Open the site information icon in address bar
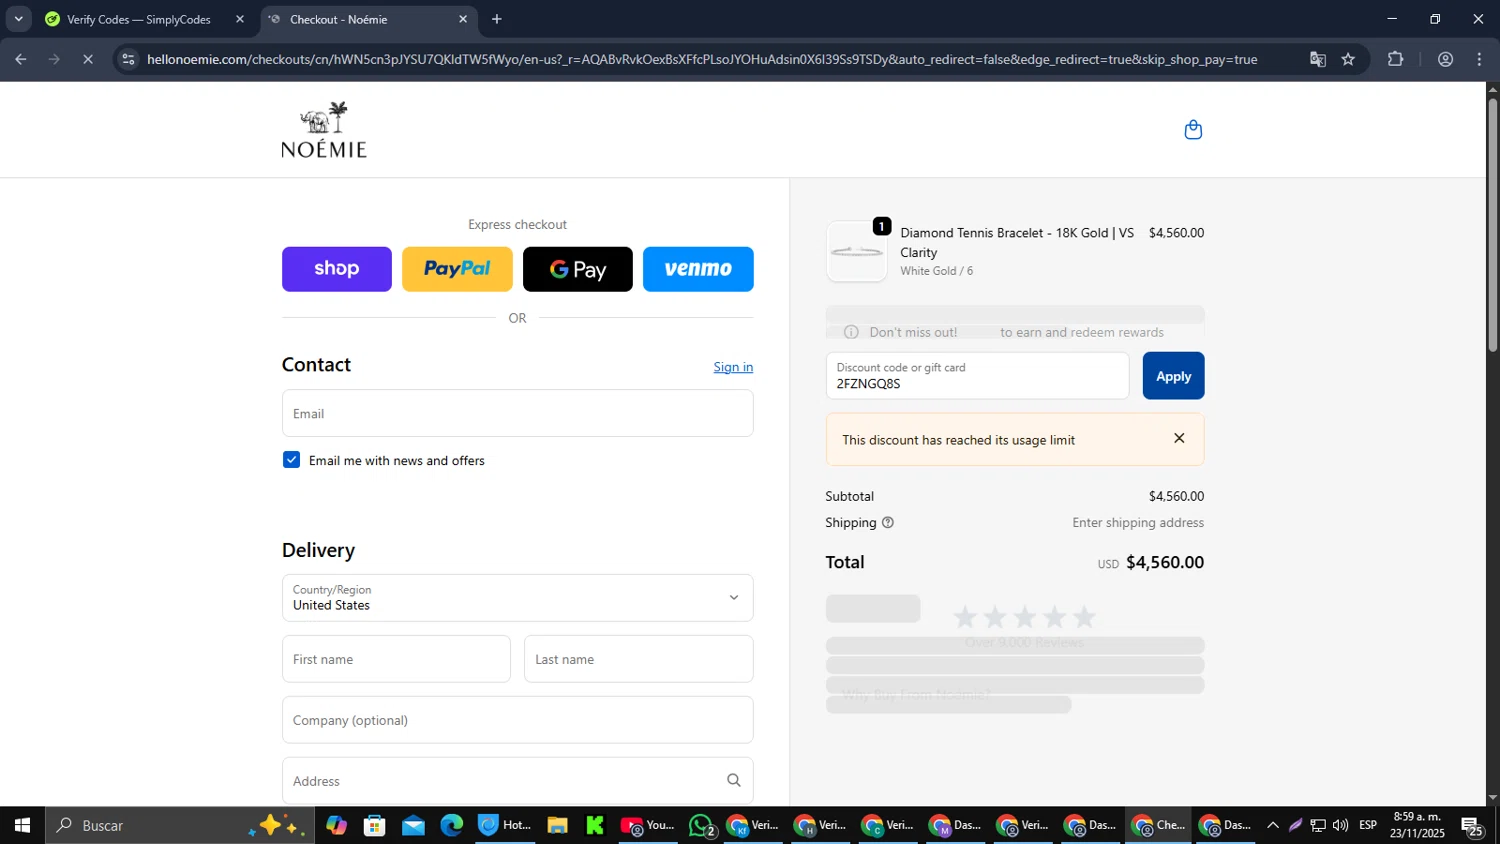The width and height of the screenshot is (1500, 844). point(128,59)
